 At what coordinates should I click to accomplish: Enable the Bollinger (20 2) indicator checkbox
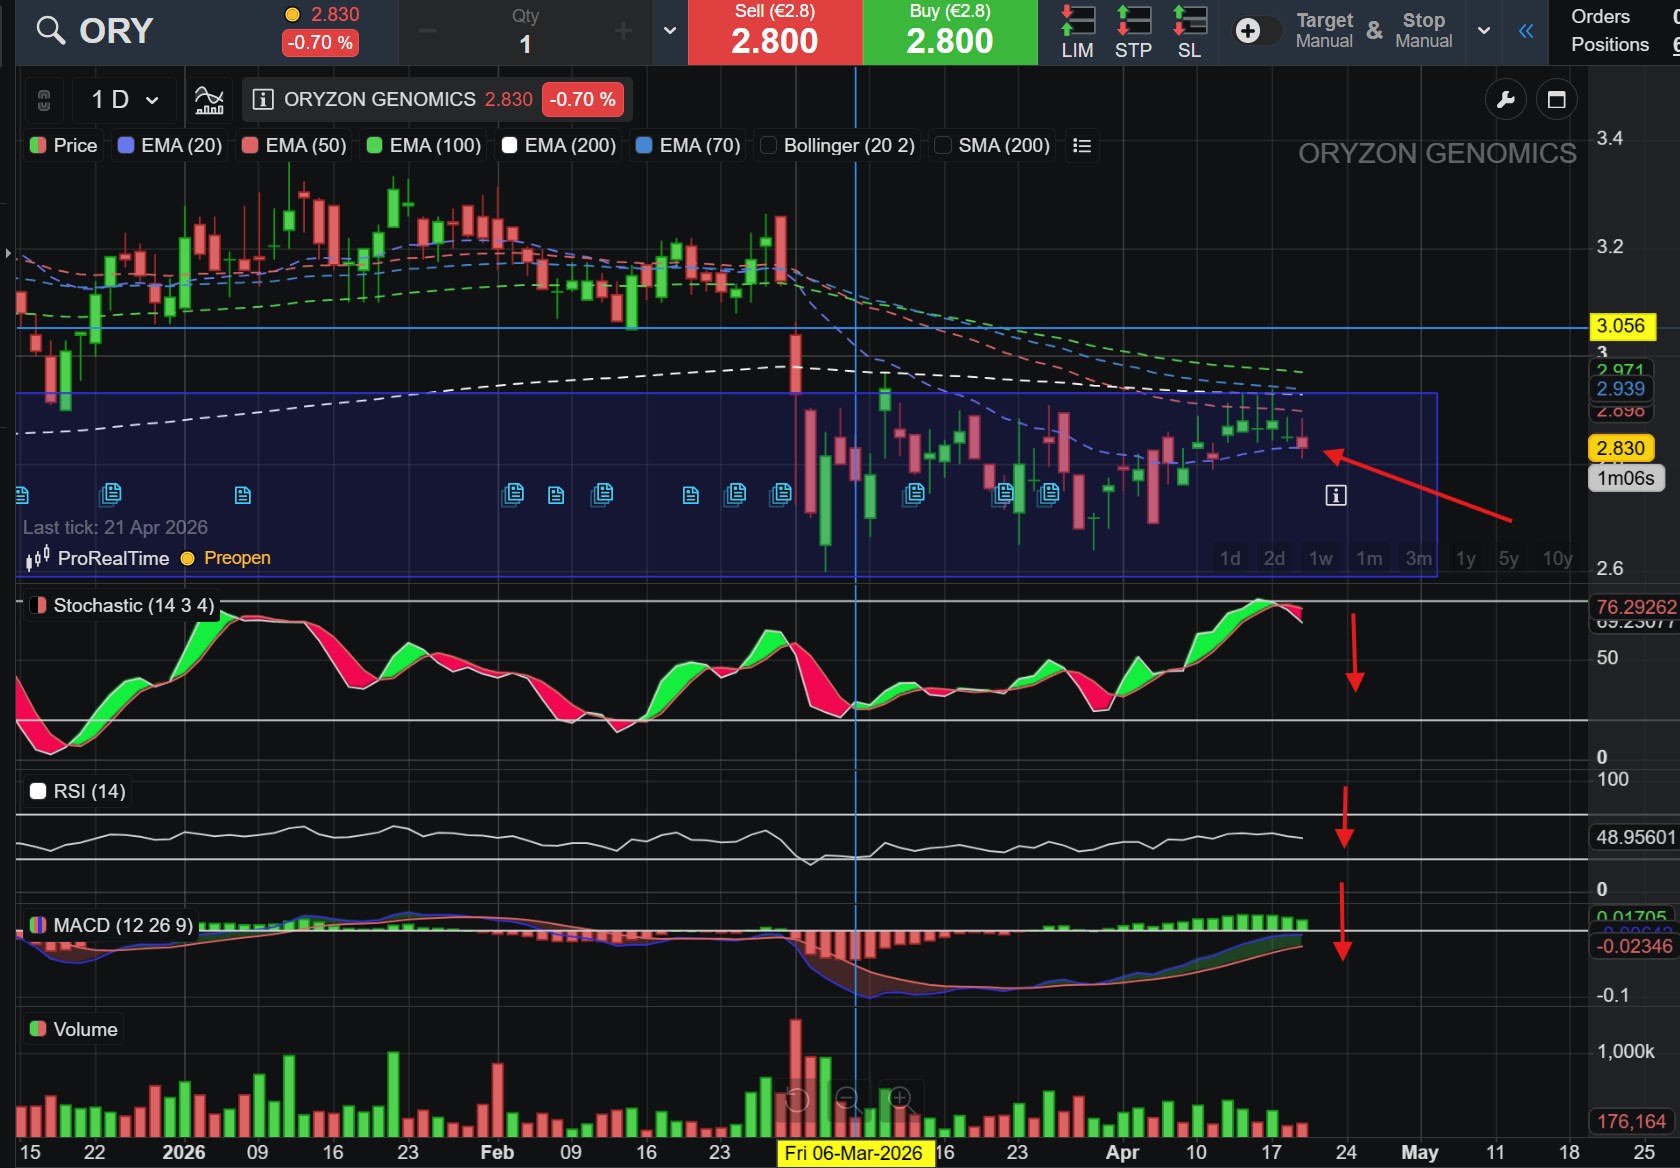769,146
